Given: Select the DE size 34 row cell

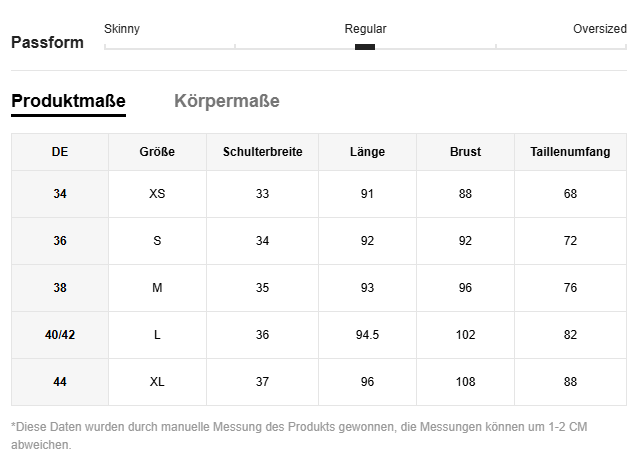Looking at the screenshot, I should 60,194.
